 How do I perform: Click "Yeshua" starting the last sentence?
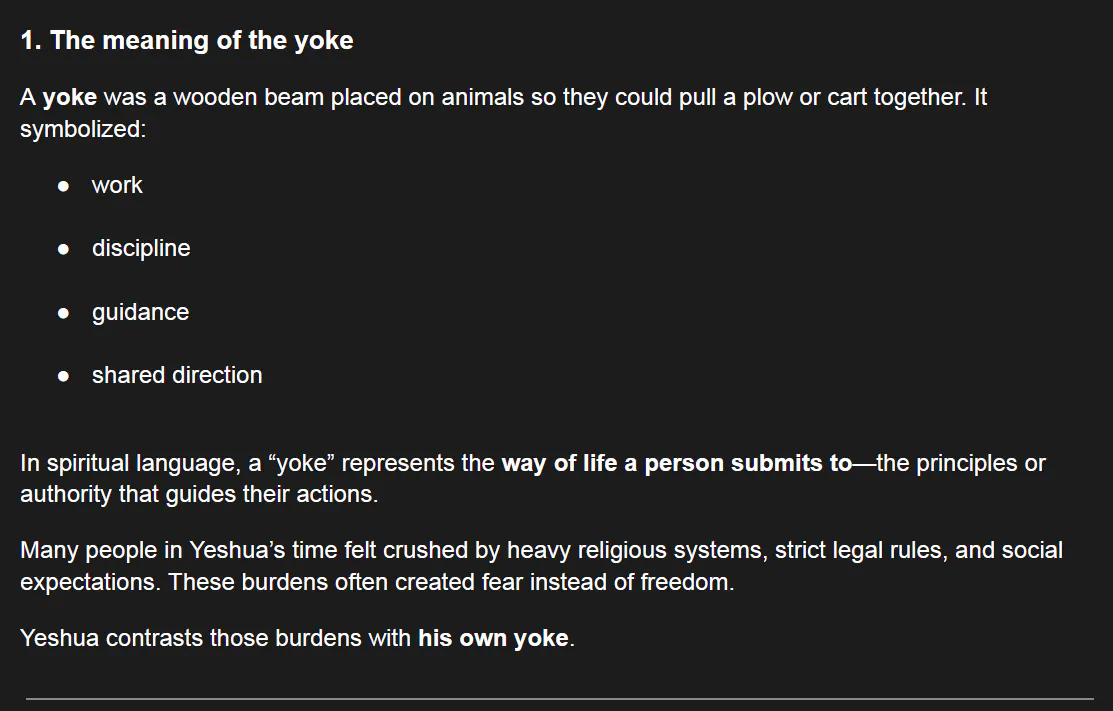coord(59,638)
